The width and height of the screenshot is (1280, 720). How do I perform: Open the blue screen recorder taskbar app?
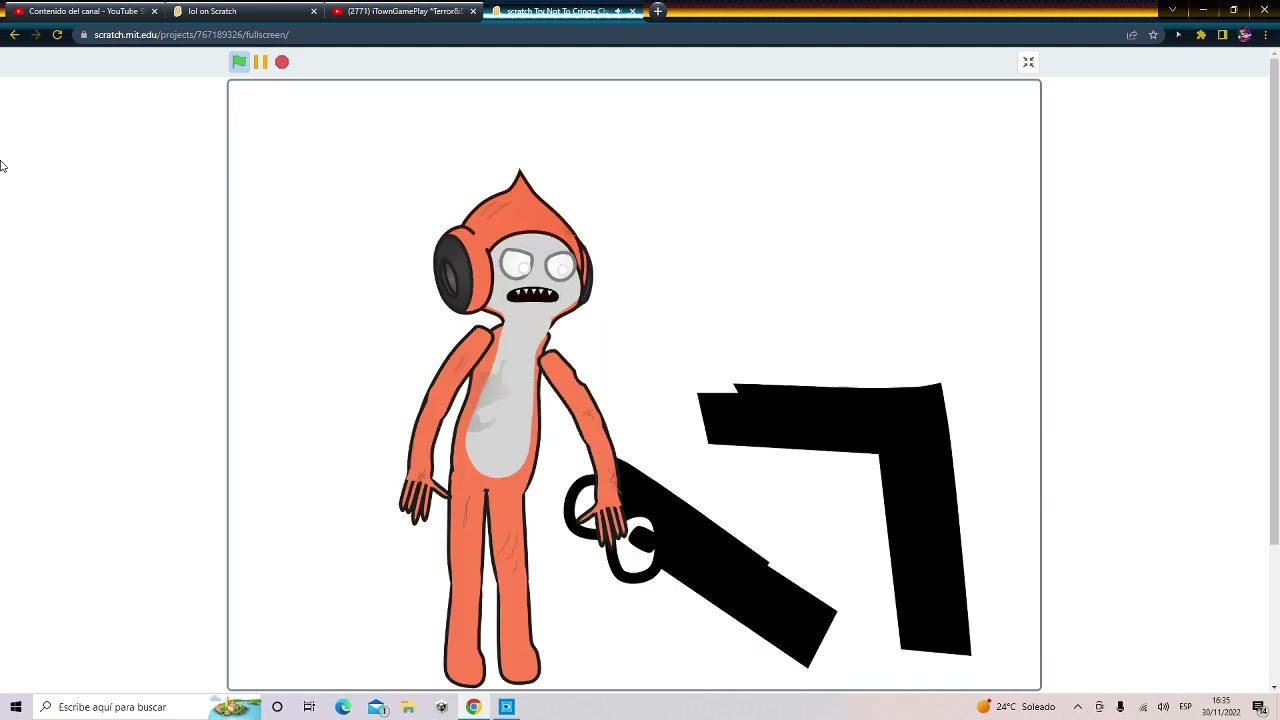pos(507,707)
